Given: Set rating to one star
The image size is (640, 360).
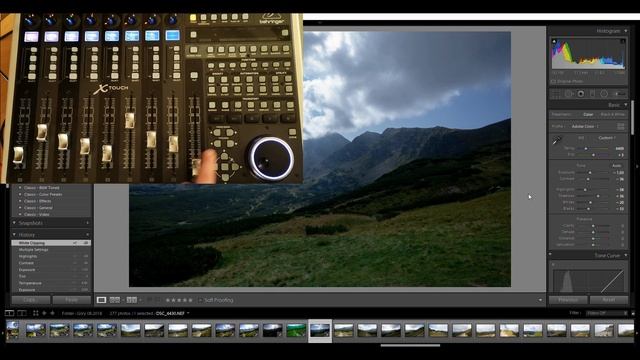Looking at the screenshot, I should [x=168, y=300].
